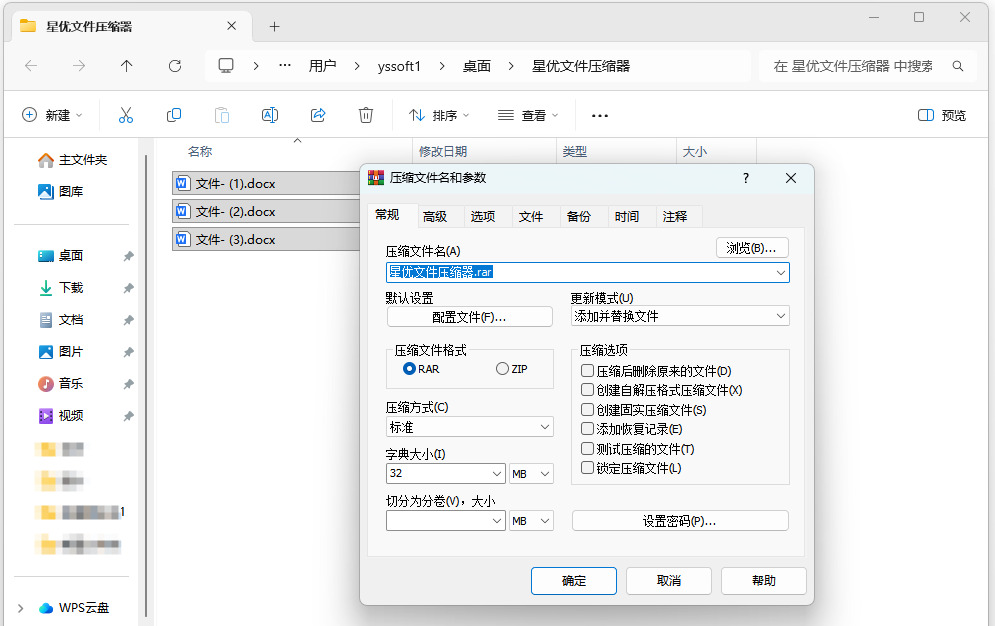Open the 备份 tab
Viewport: 995px width, 626px height.
point(579,217)
